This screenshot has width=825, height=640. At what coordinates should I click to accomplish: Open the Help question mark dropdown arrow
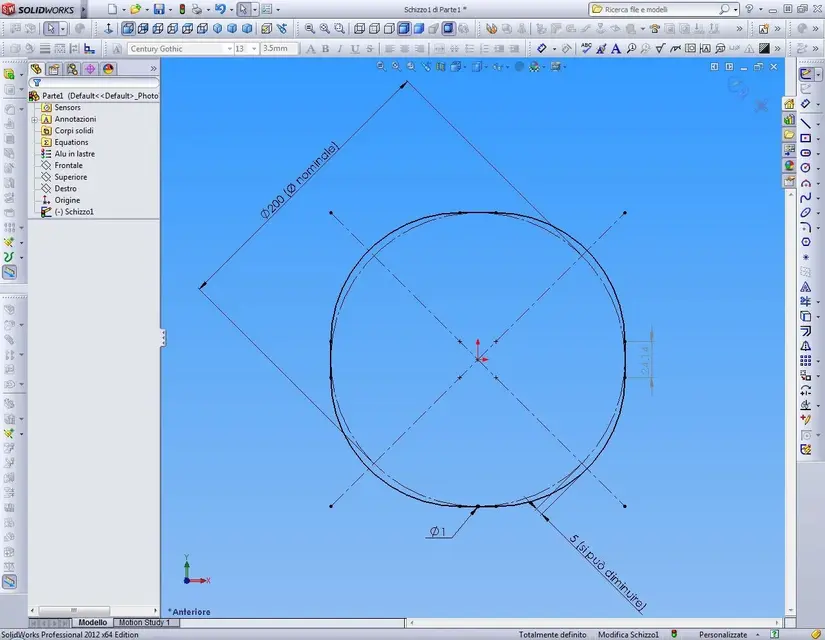760,9
